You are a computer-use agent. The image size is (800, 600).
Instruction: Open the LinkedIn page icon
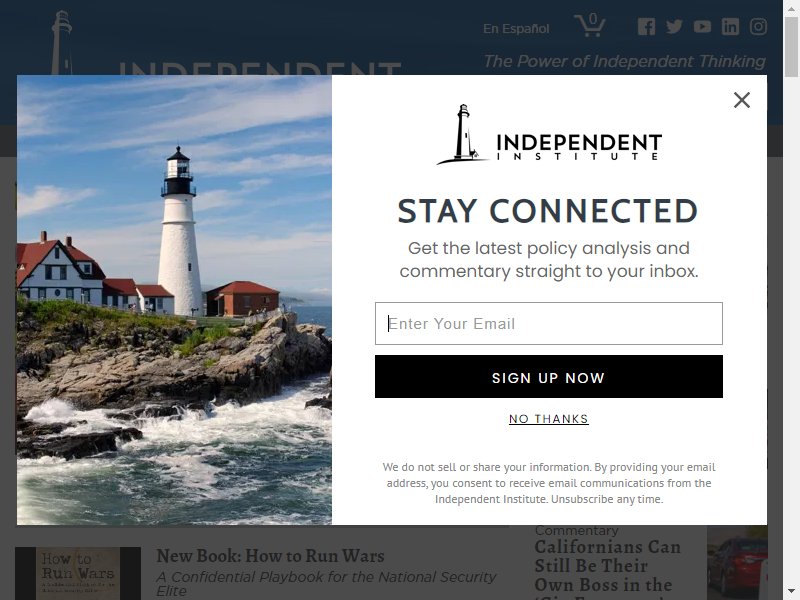point(730,27)
